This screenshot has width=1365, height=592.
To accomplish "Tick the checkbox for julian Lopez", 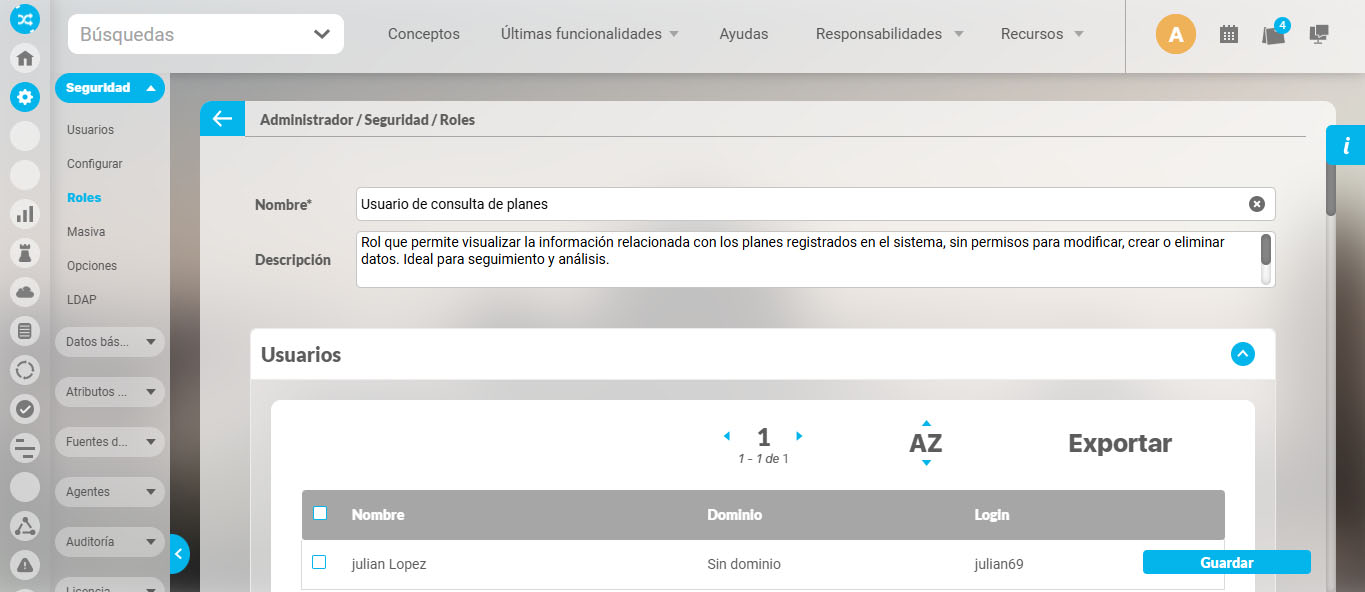I will point(319,563).
